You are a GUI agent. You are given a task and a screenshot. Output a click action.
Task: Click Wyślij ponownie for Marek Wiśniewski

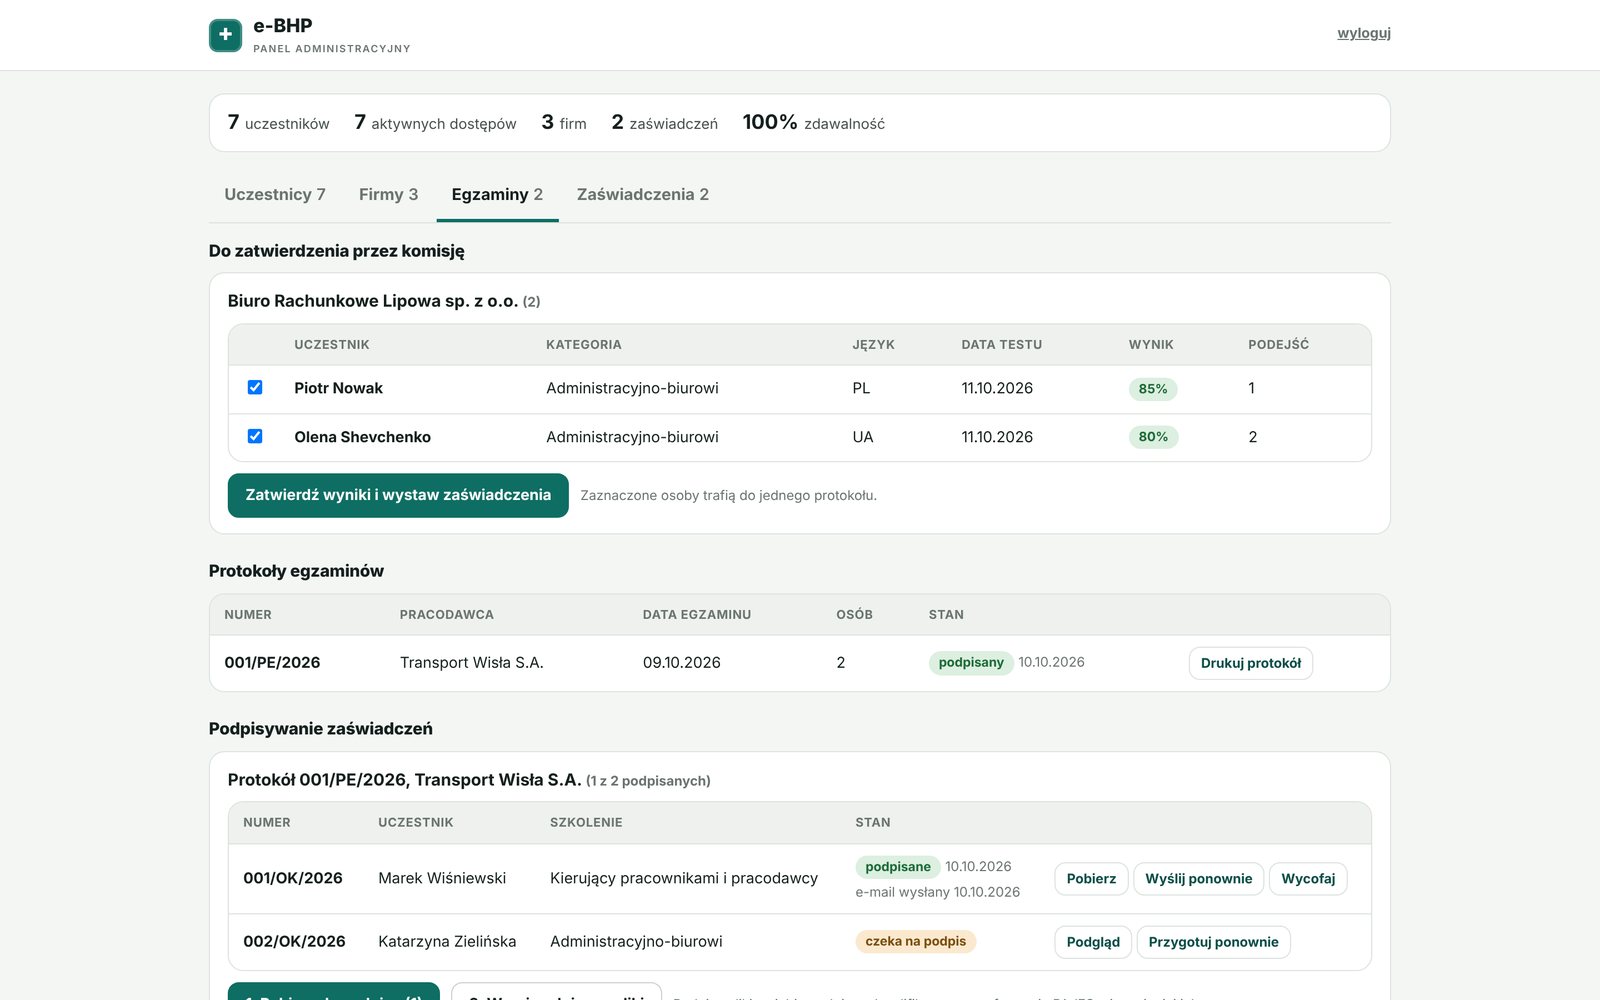coord(1198,879)
